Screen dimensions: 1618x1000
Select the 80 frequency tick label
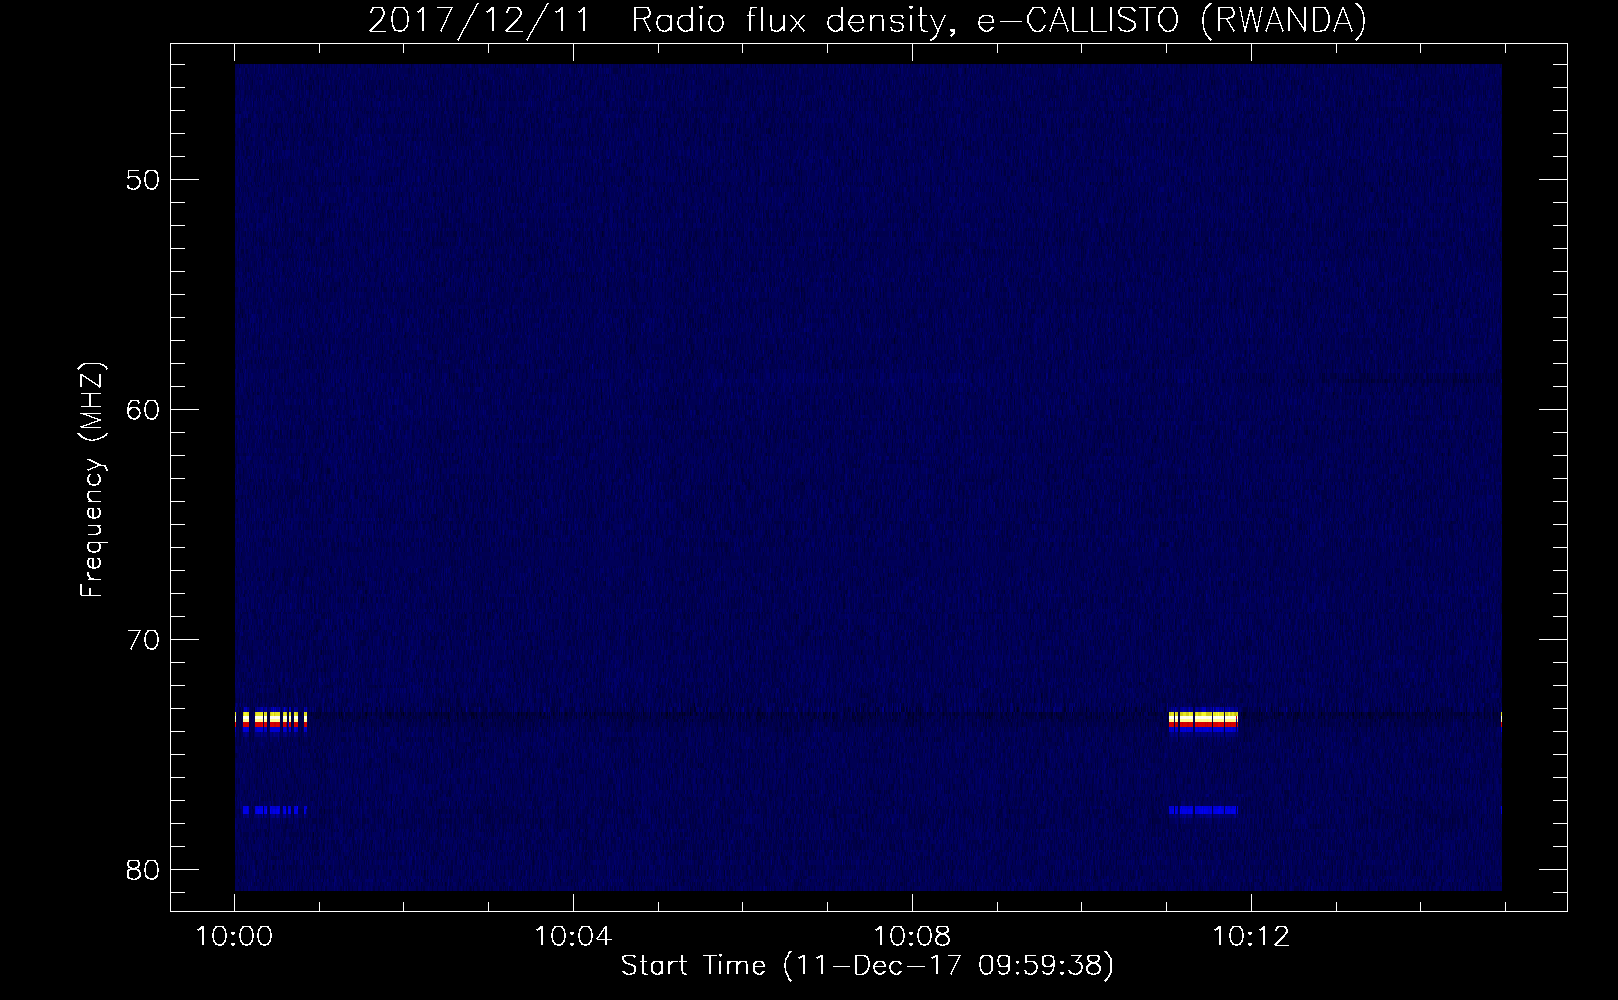pyautogui.click(x=144, y=870)
